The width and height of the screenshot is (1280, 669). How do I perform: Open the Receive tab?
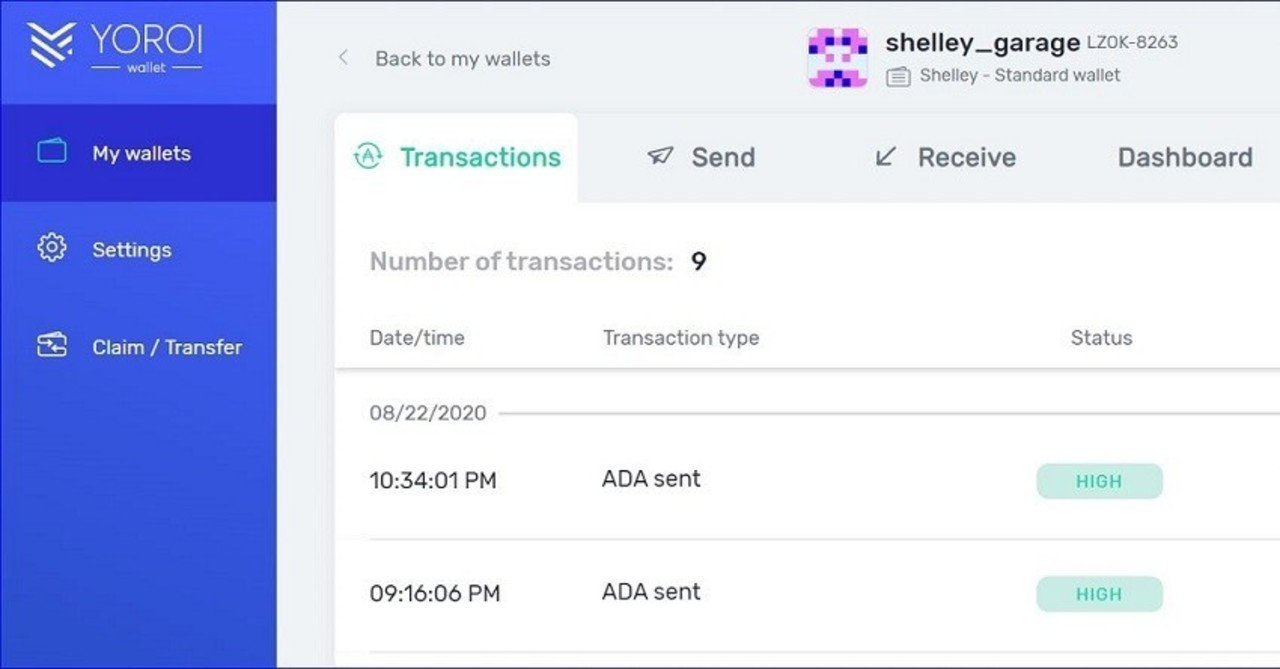tap(966, 157)
